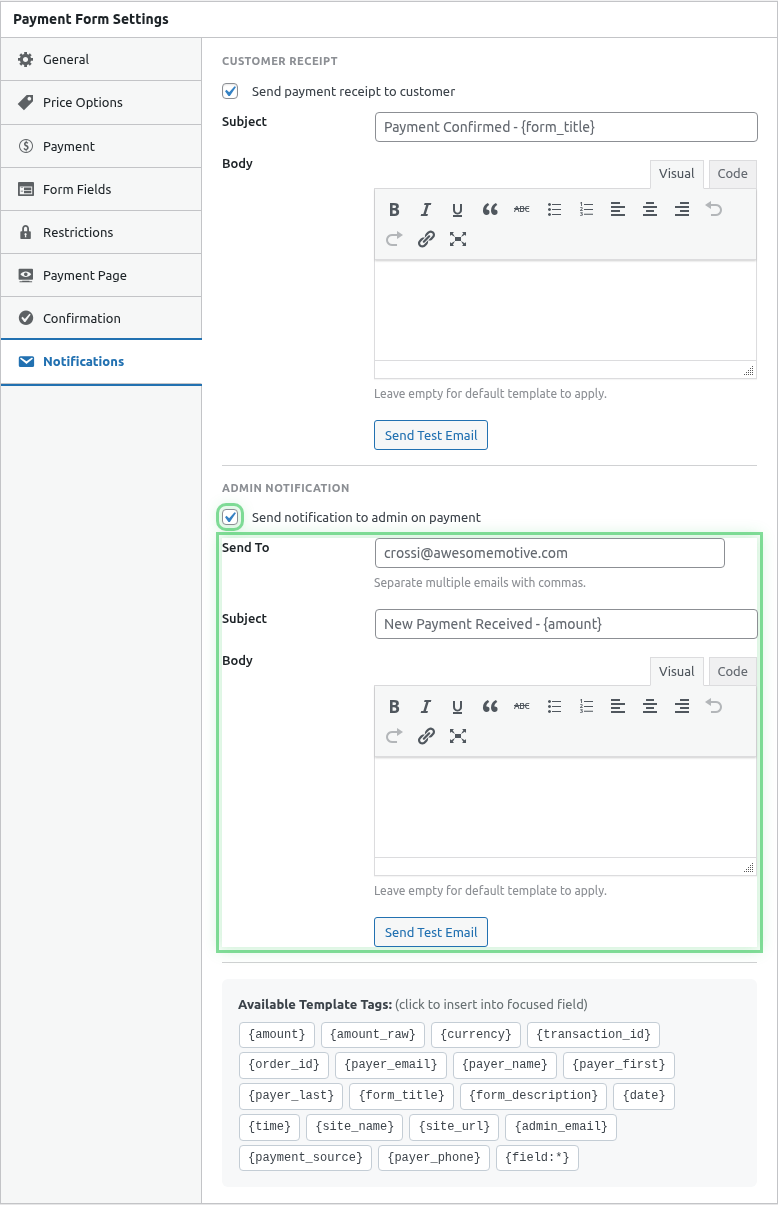Insert the {amount} template tag
Viewport: 778px width, 1205px height.
(277, 1035)
